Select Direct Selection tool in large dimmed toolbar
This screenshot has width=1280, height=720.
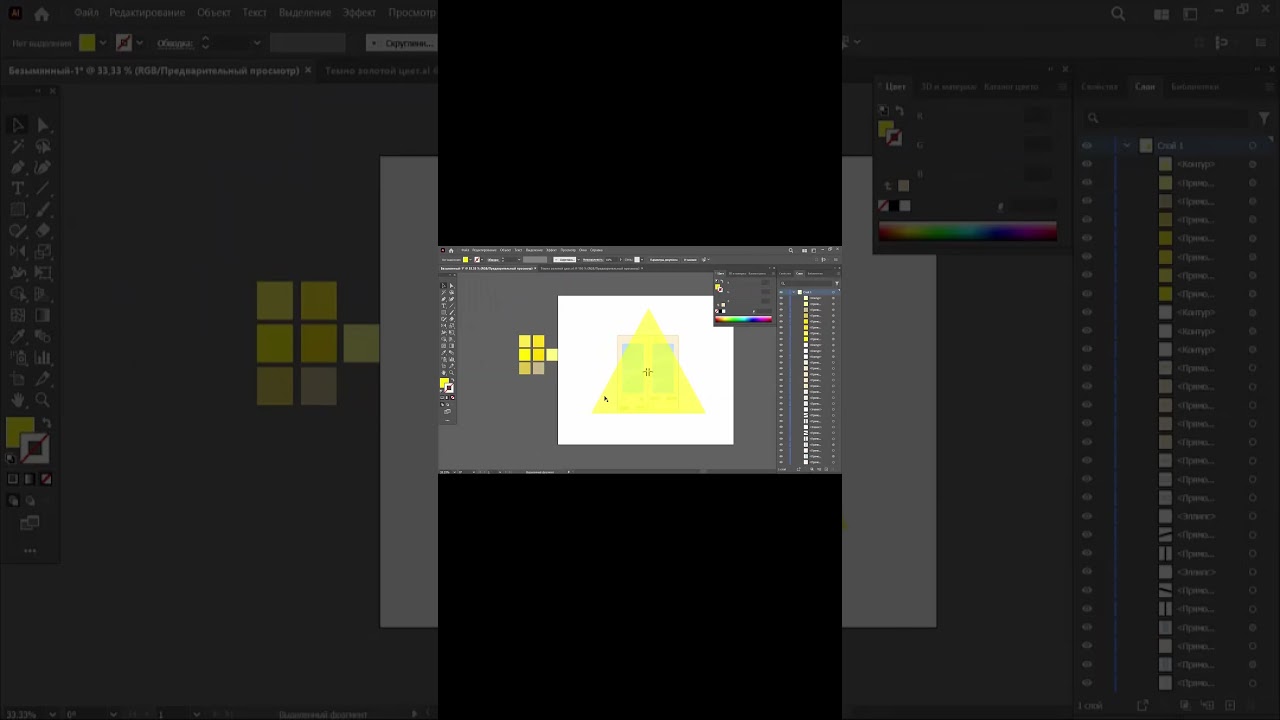(43, 125)
